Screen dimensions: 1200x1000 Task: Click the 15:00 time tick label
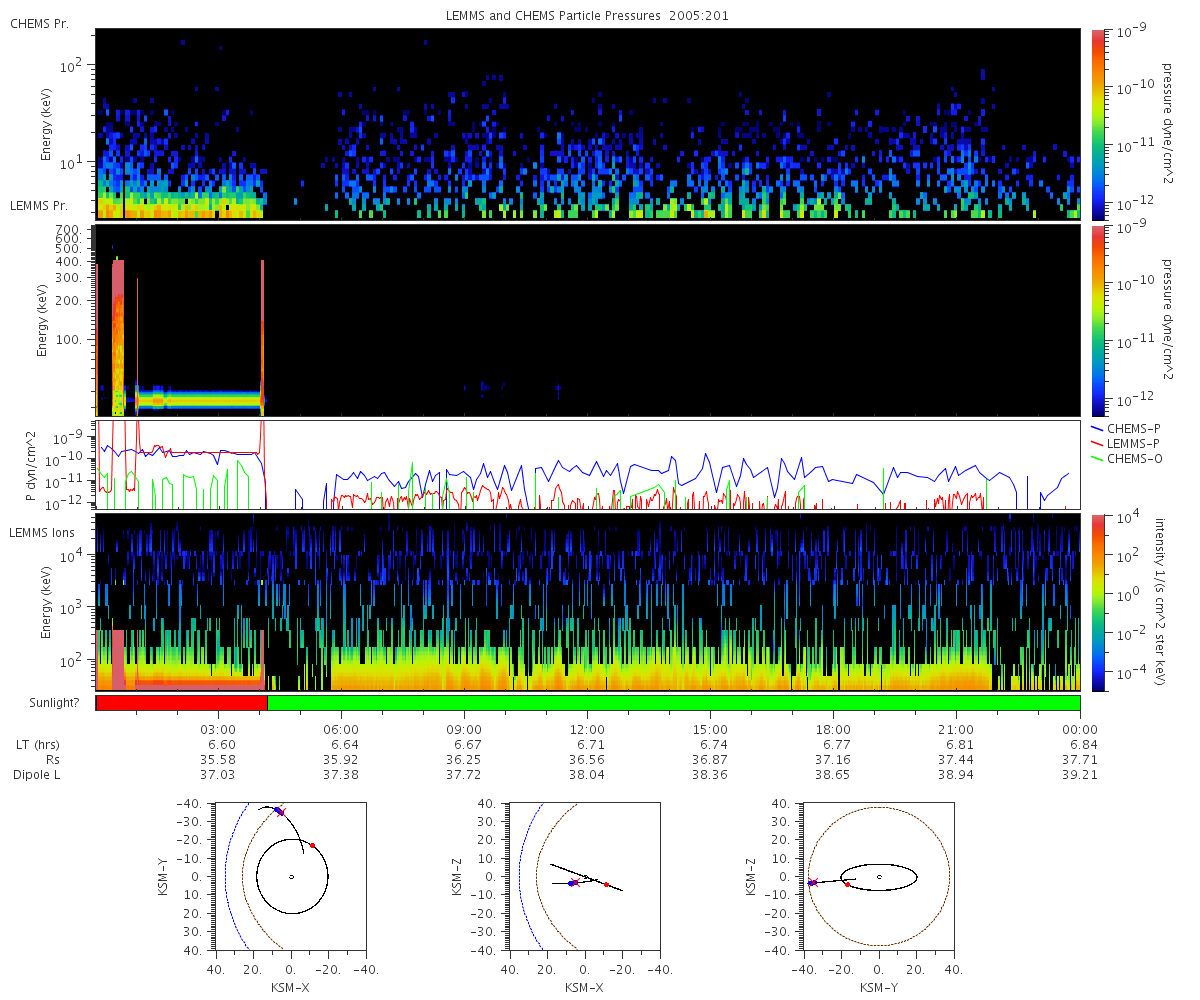point(710,730)
